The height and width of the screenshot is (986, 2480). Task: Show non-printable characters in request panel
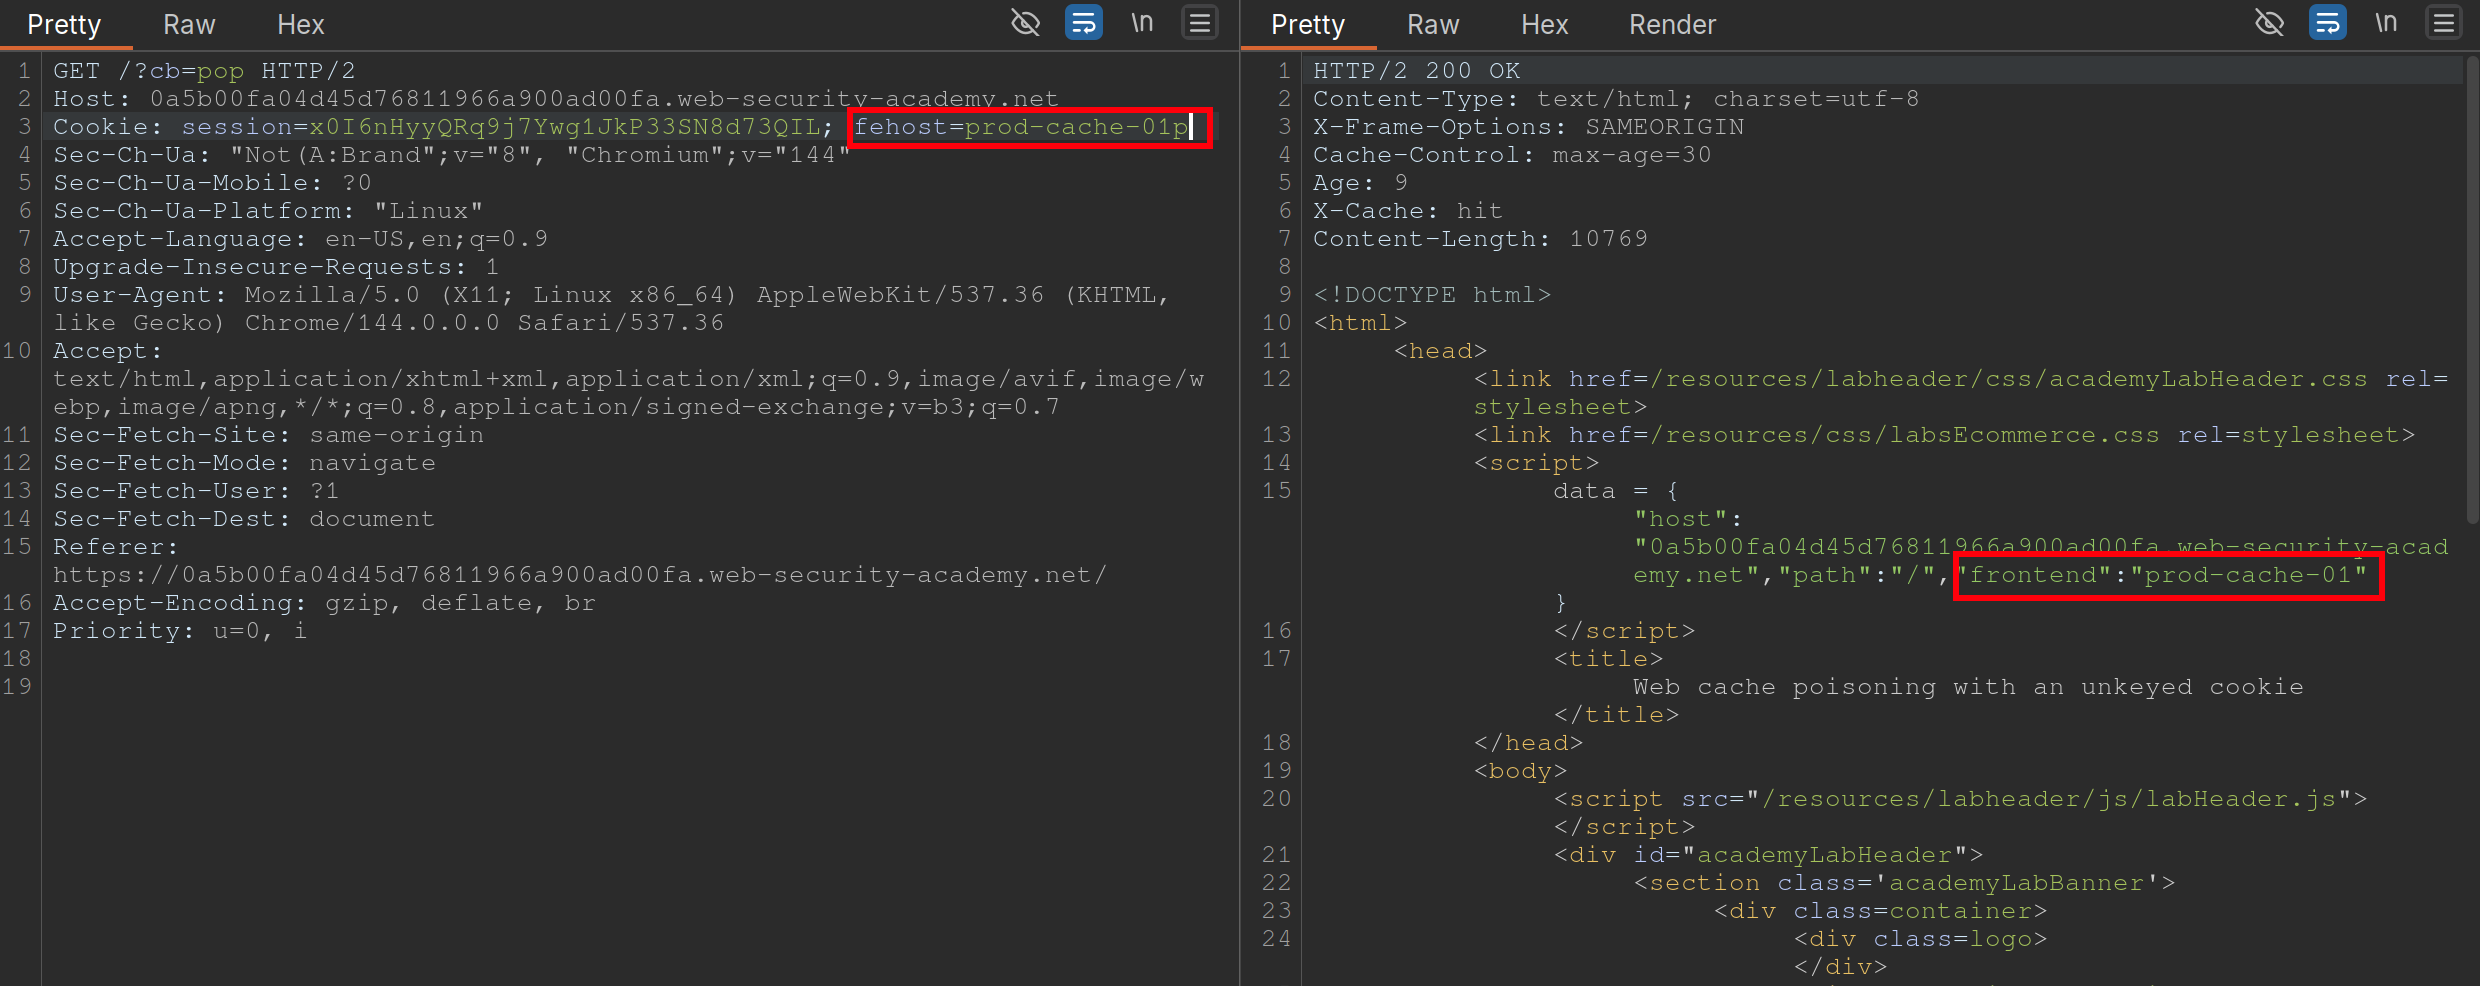point(1142,23)
